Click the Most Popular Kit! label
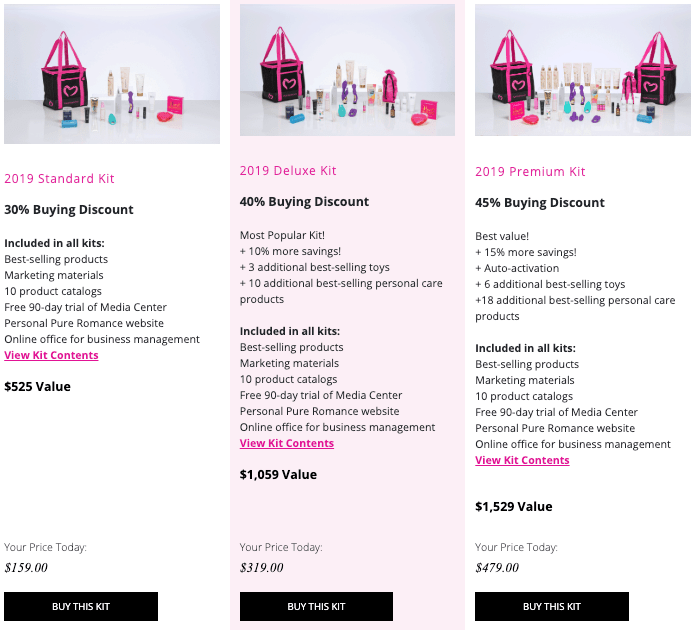This screenshot has width=696, height=630. (282, 235)
